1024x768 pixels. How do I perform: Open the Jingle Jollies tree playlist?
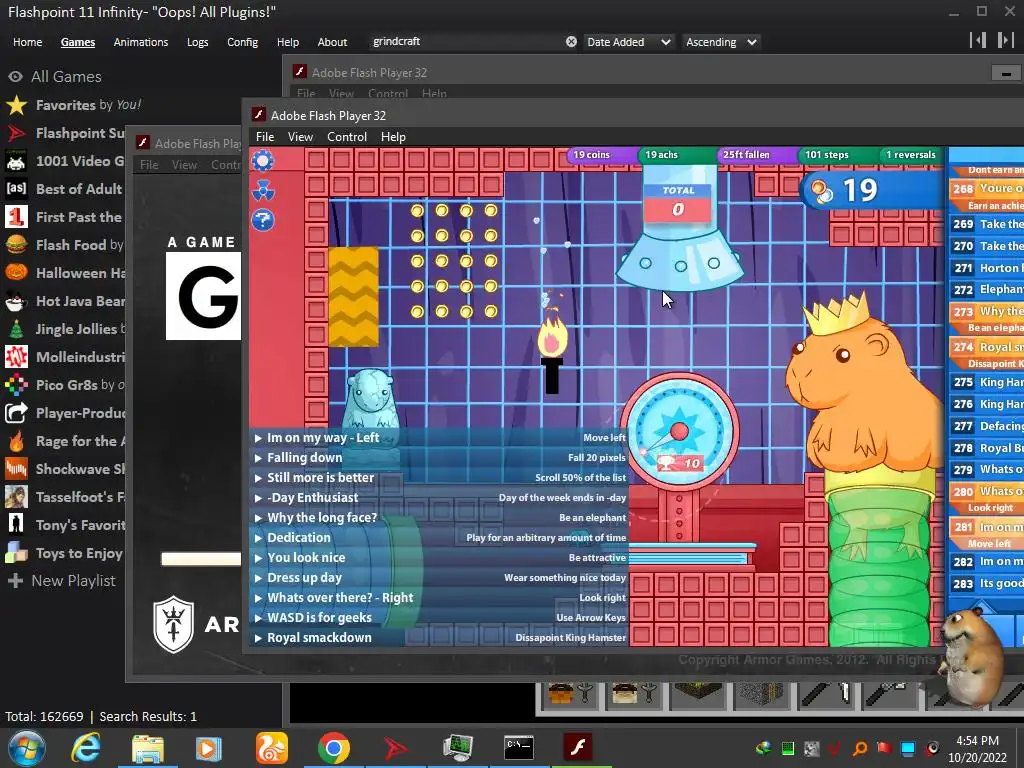(16, 329)
